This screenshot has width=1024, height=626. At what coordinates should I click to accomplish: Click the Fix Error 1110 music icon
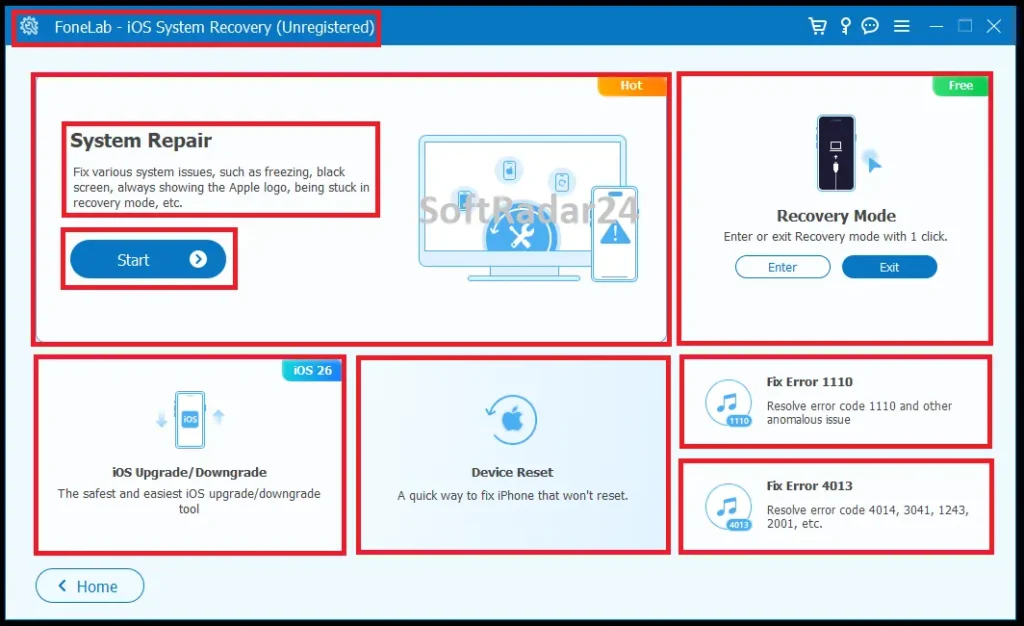point(728,403)
